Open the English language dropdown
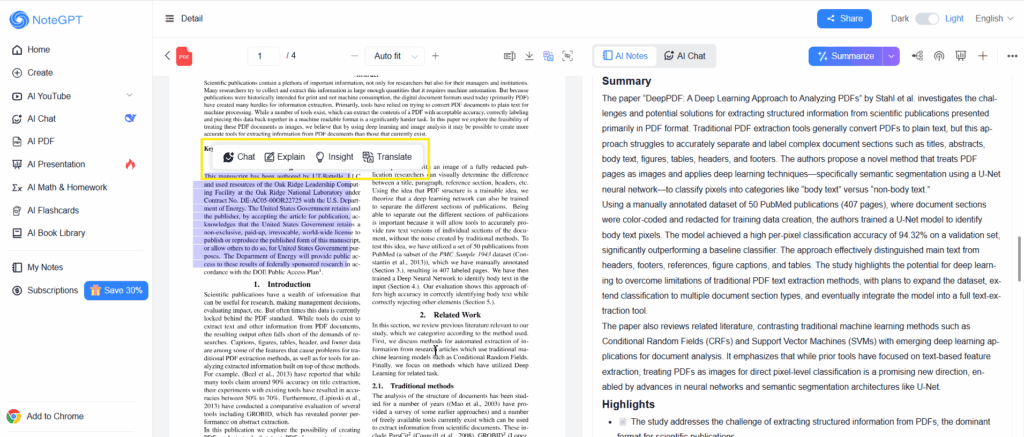The width and height of the screenshot is (1024, 437). tap(993, 18)
